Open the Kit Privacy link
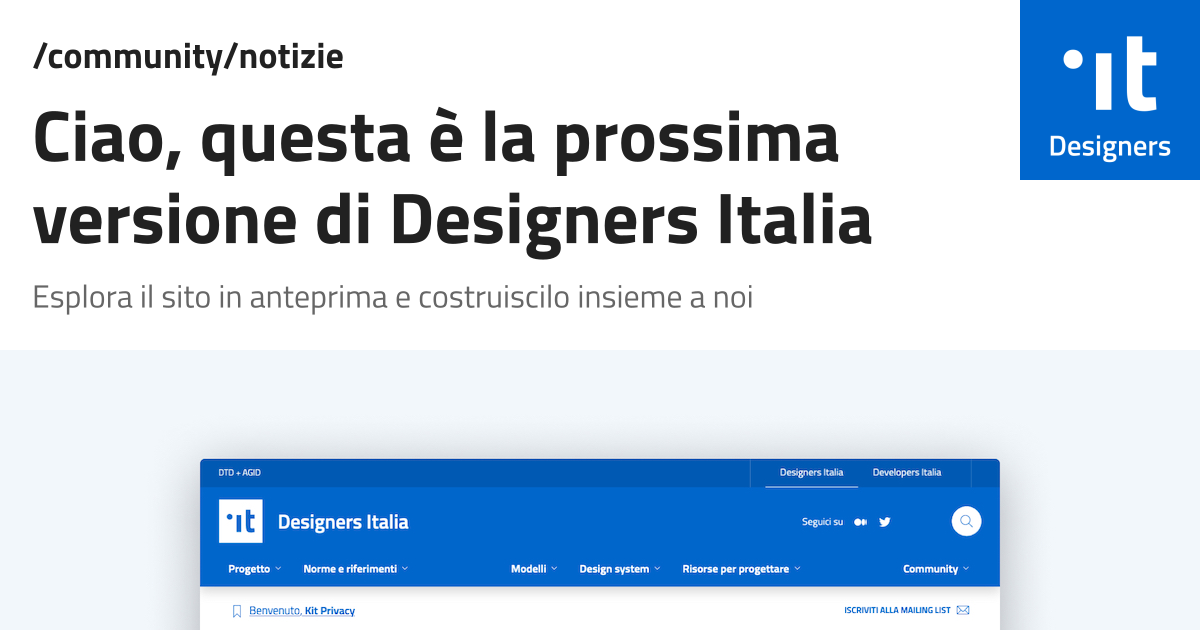 (329, 610)
